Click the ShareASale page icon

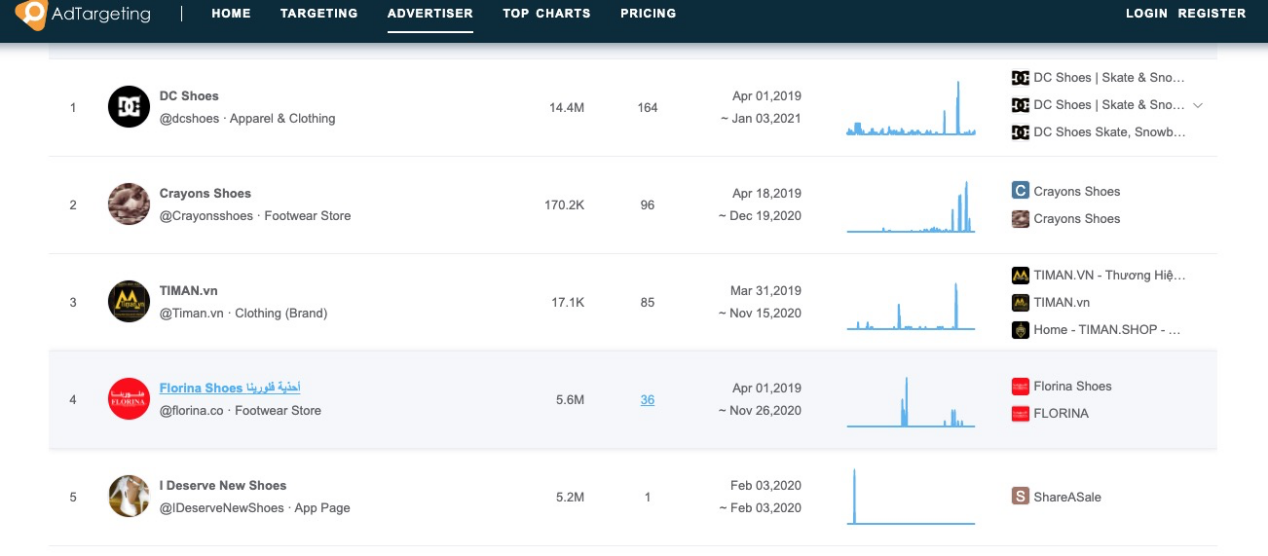click(x=1020, y=496)
